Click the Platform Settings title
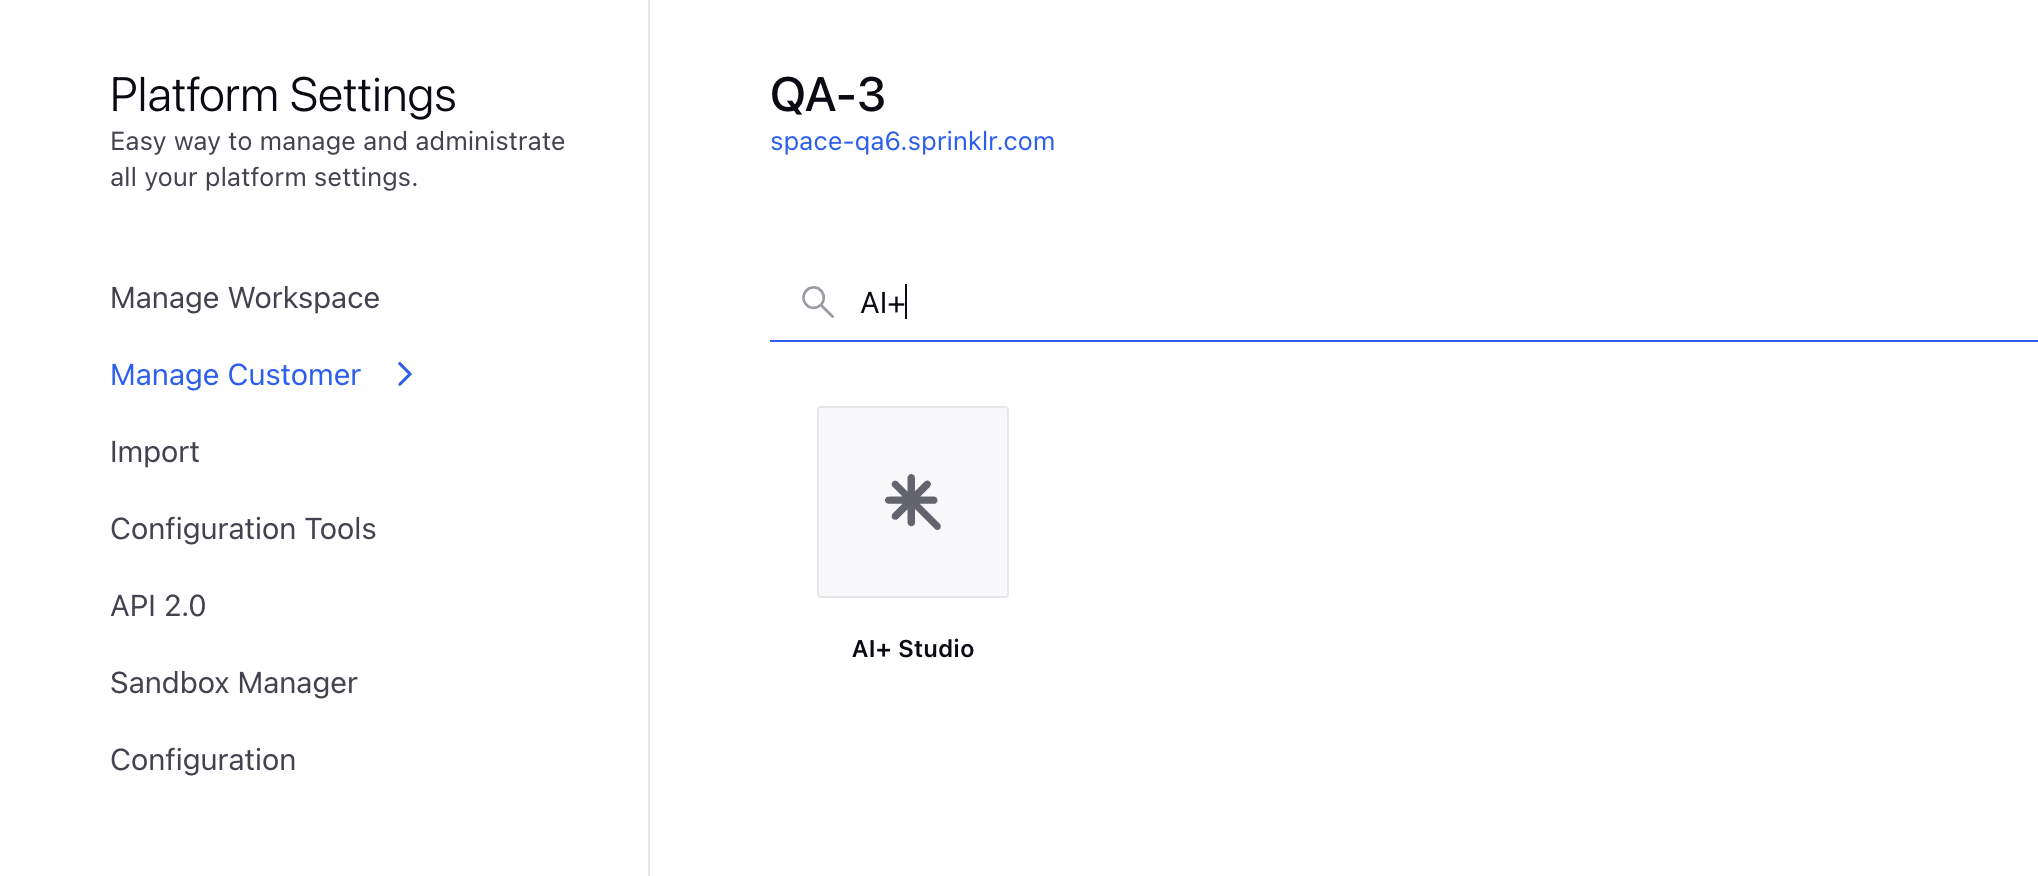The width and height of the screenshot is (2038, 876). pyautogui.click(x=283, y=95)
